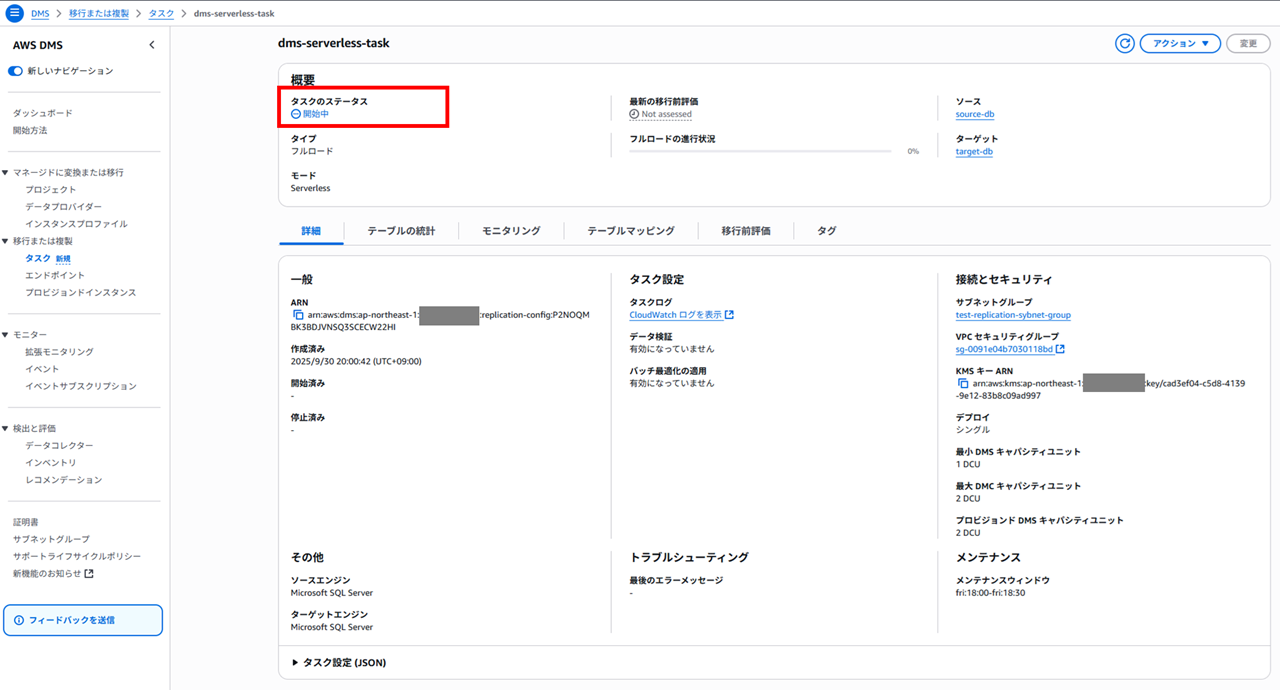1280x690 pixels.
Task: Open データコレクター in sidebar
Action: (x=59, y=446)
